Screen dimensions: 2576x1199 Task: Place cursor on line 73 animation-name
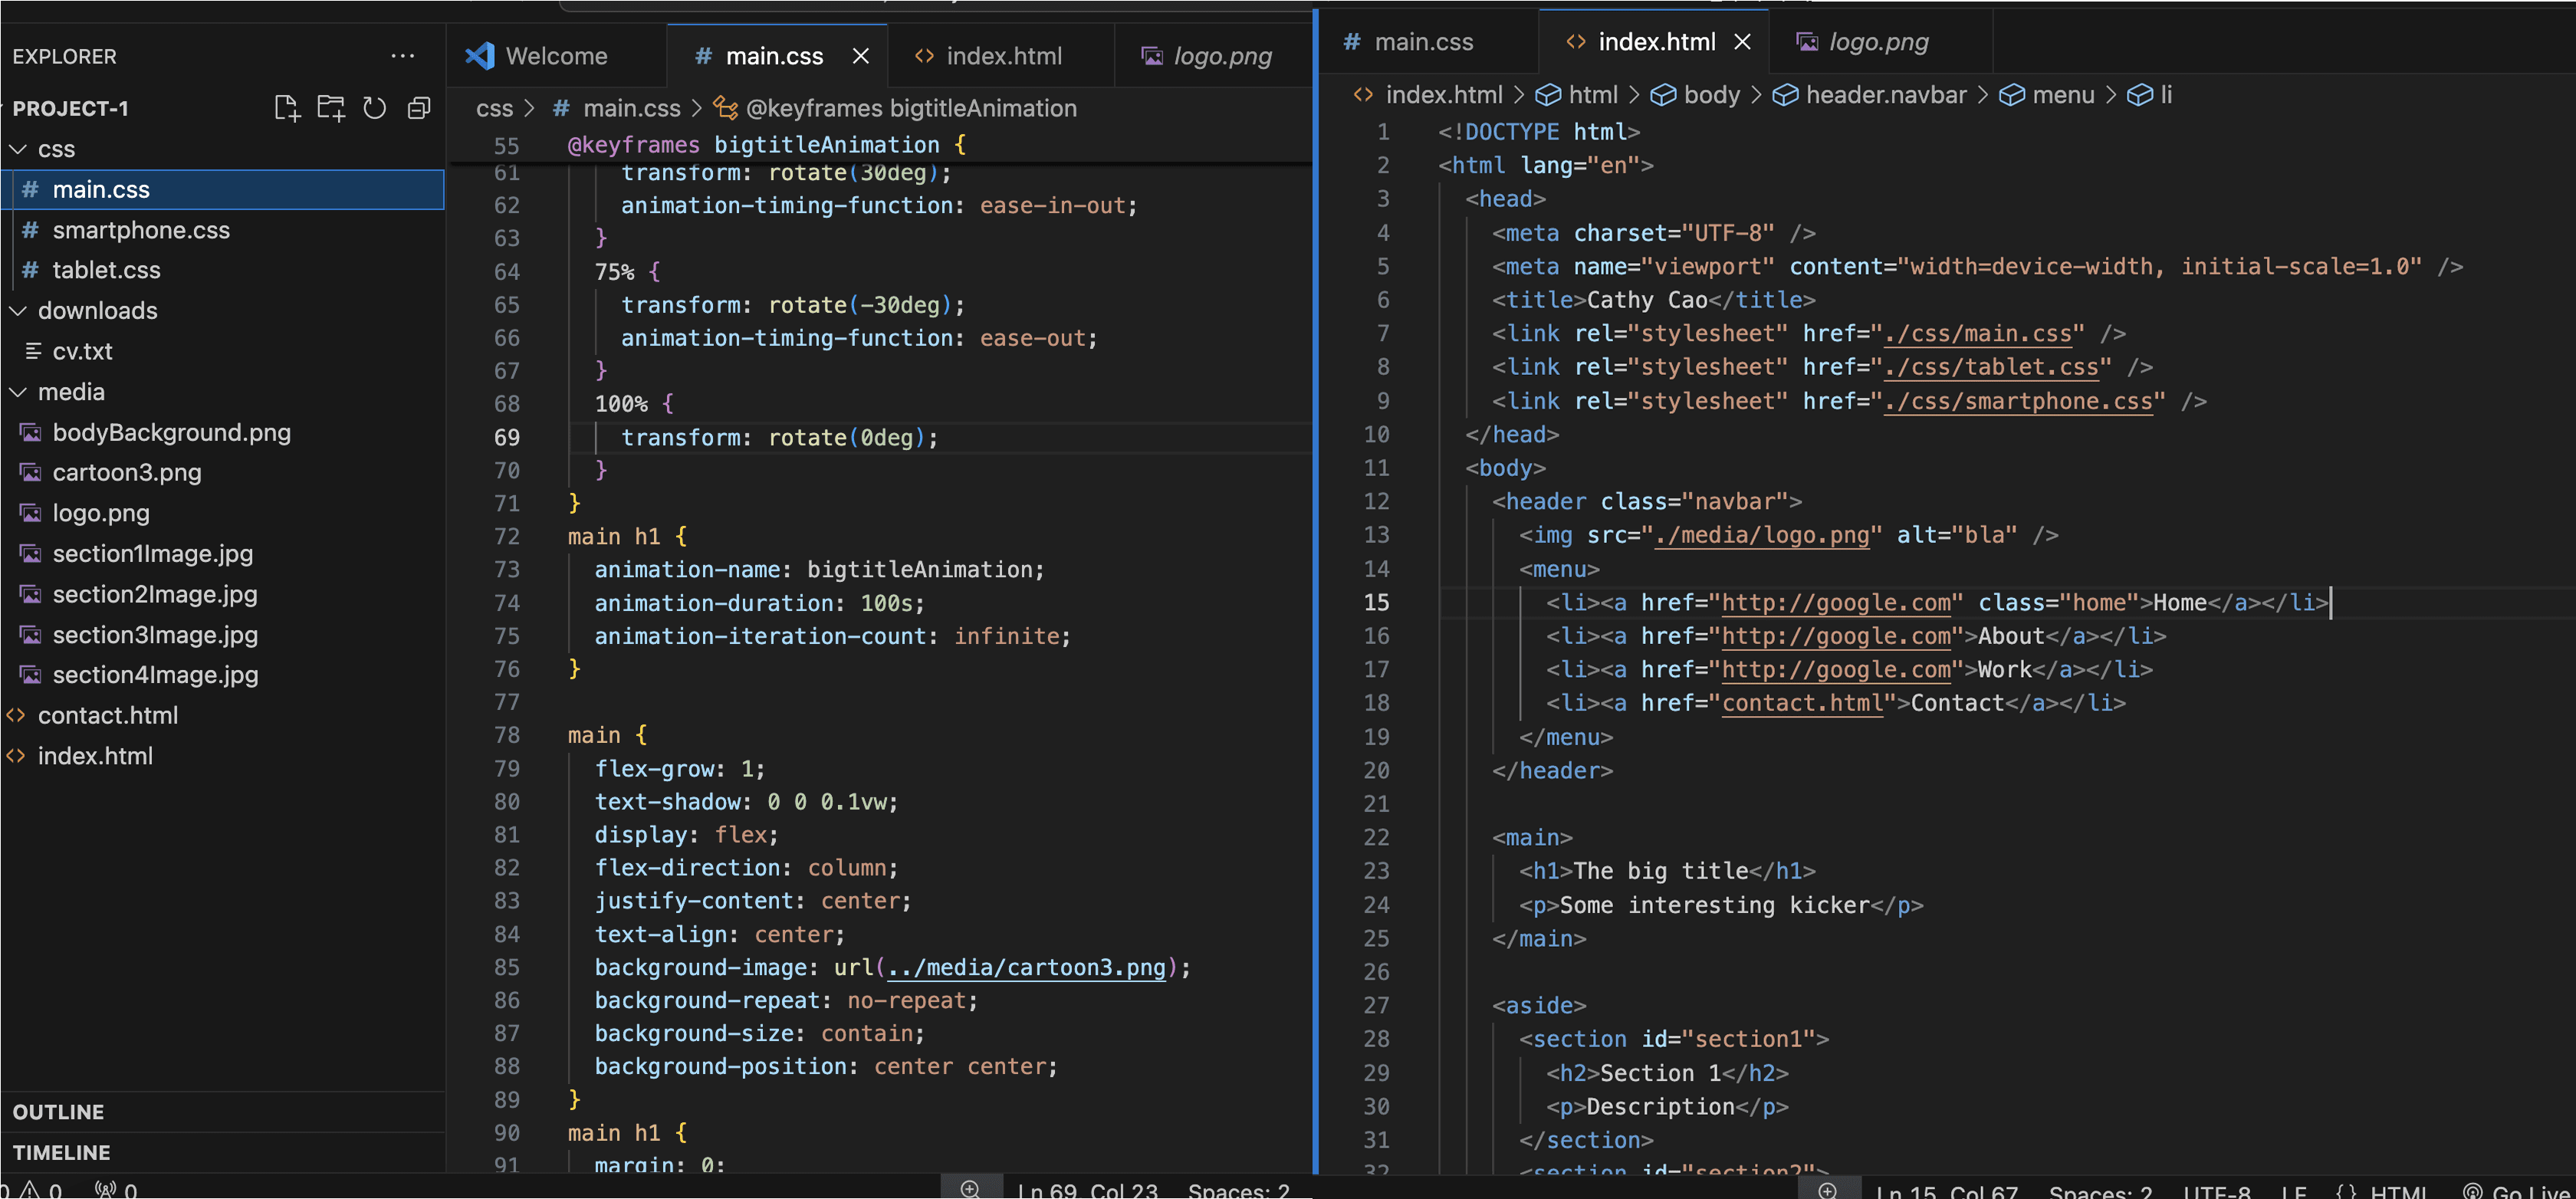[688, 570]
